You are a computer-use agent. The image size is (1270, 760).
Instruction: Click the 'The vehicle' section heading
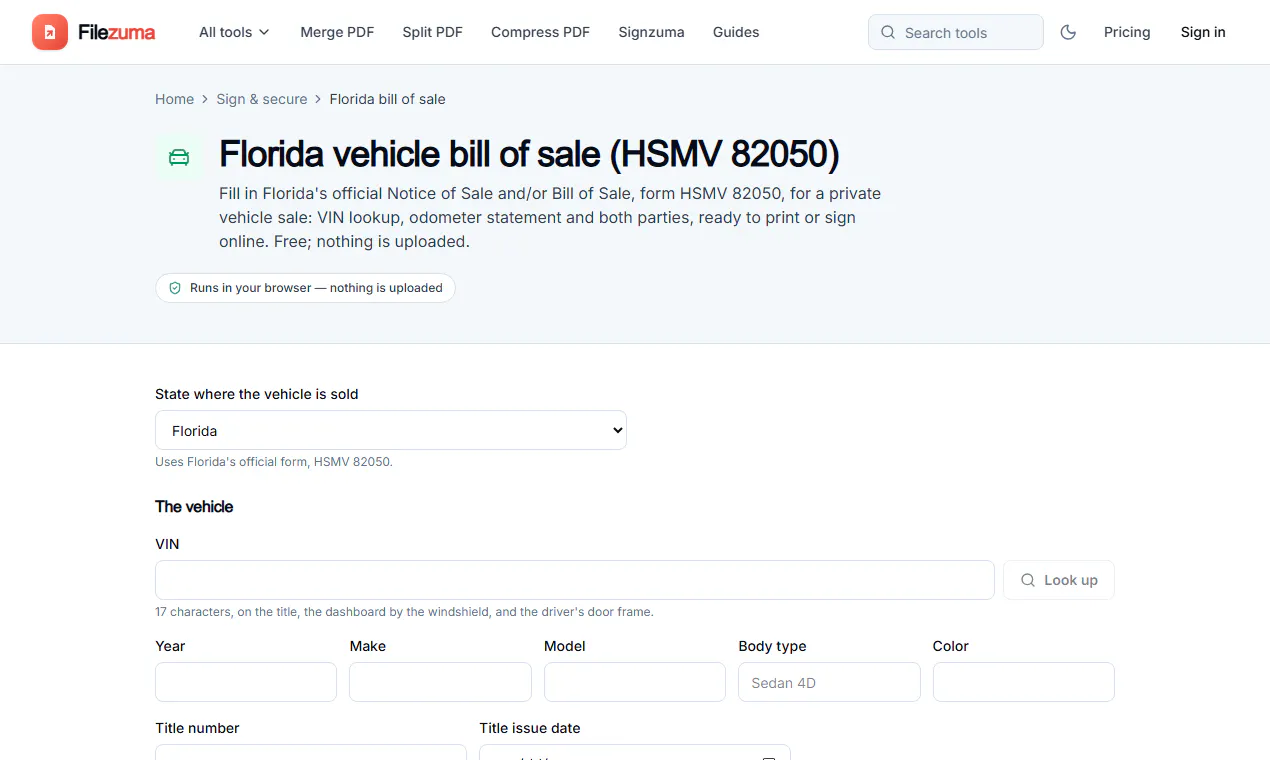click(x=194, y=507)
